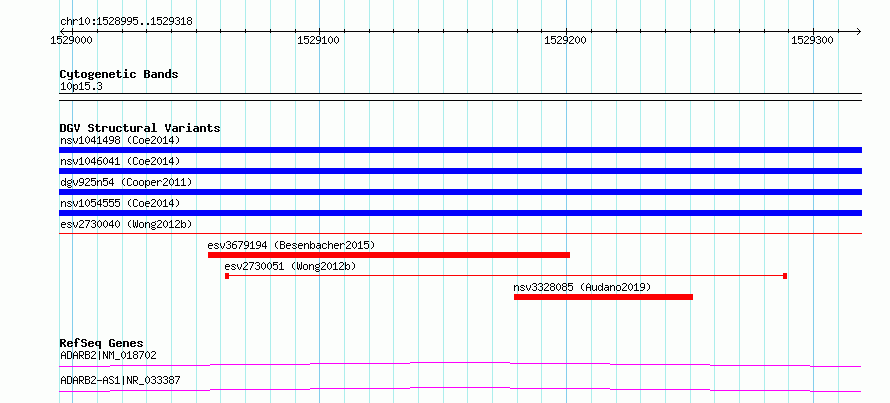Viewport: 890px width, 403px height.
Task: Click the red bar for nsv3328085
Action: (x=603, y=297)
